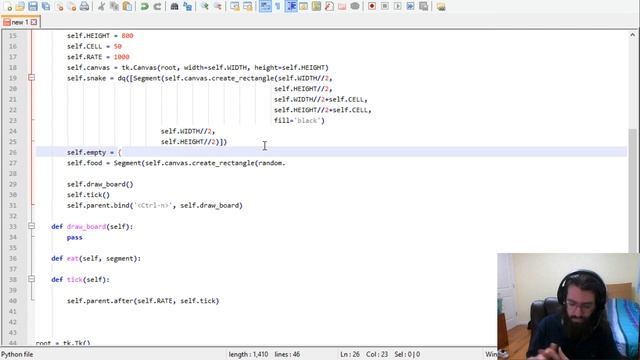This screenshot has height=360, width=640.
Task: Open Folder as Workspace panel
Action: pos(342,6)
